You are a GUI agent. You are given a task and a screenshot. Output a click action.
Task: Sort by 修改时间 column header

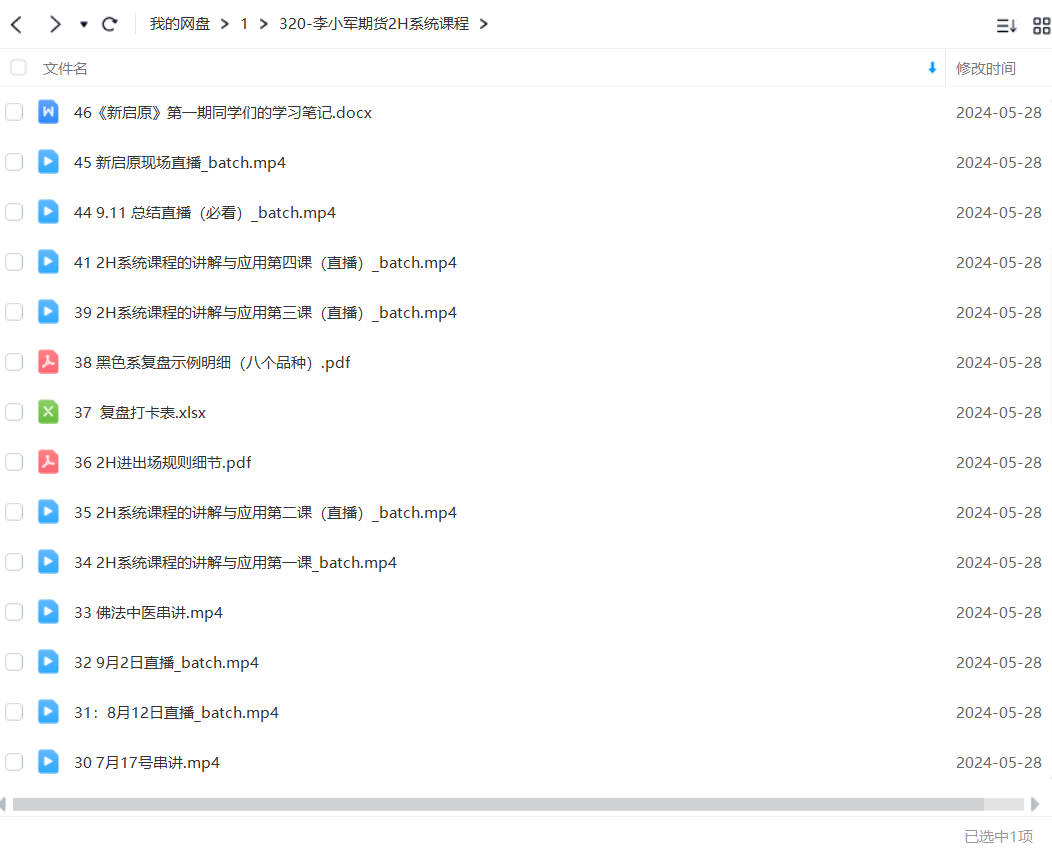pos(986,68)
